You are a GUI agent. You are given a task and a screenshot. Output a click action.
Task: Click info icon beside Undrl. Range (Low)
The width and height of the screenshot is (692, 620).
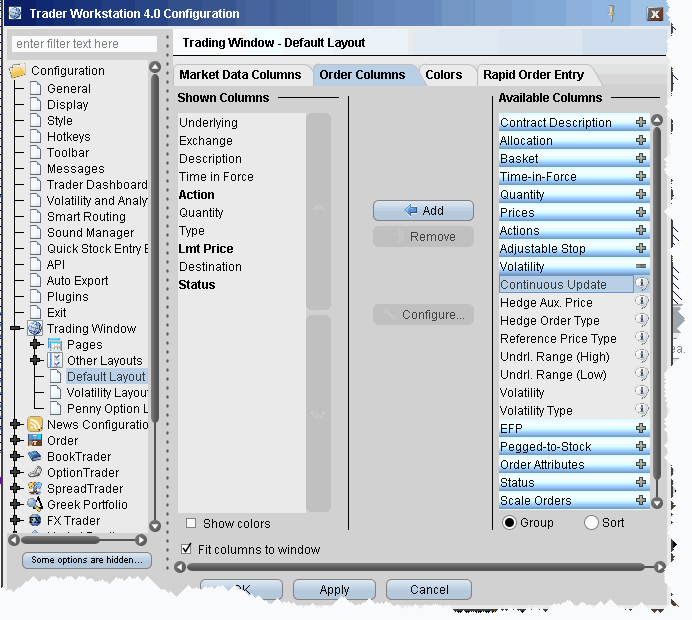pos(642,374)
